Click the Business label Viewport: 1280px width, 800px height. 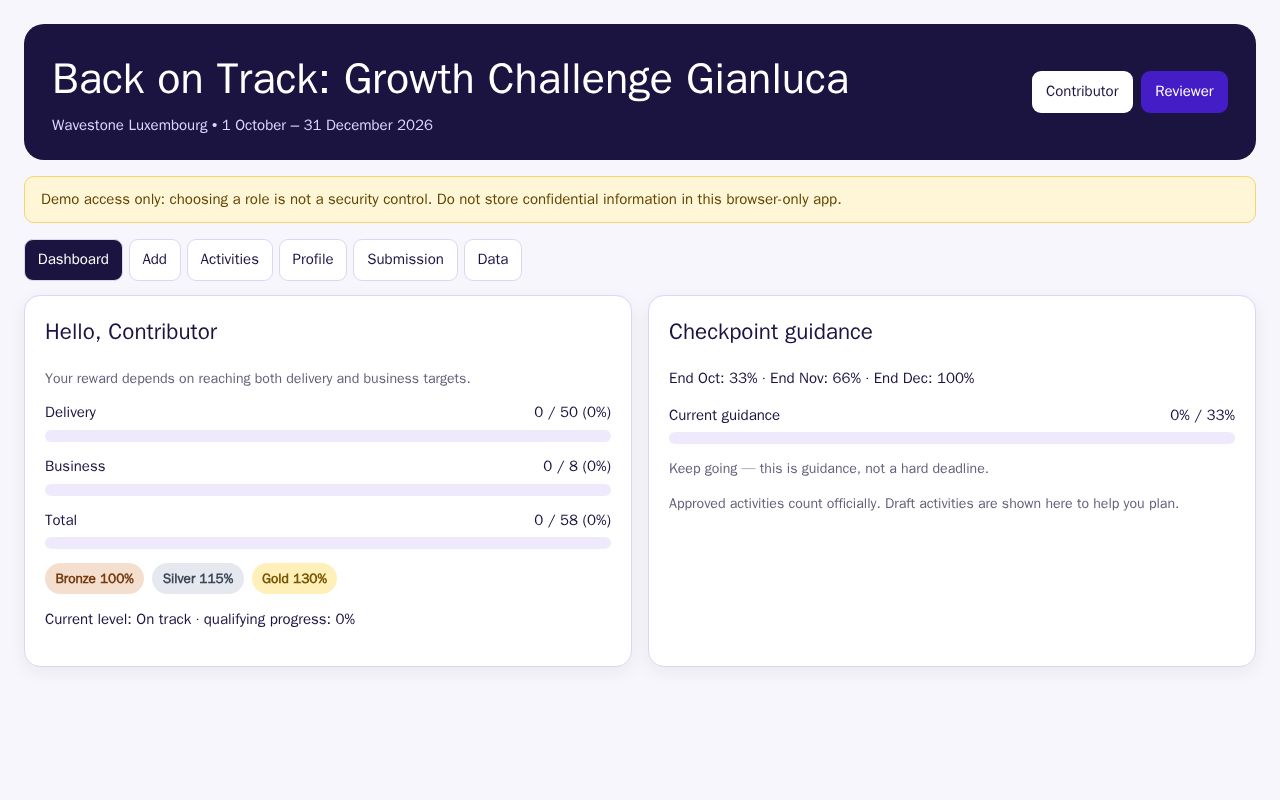pos(75,467)
